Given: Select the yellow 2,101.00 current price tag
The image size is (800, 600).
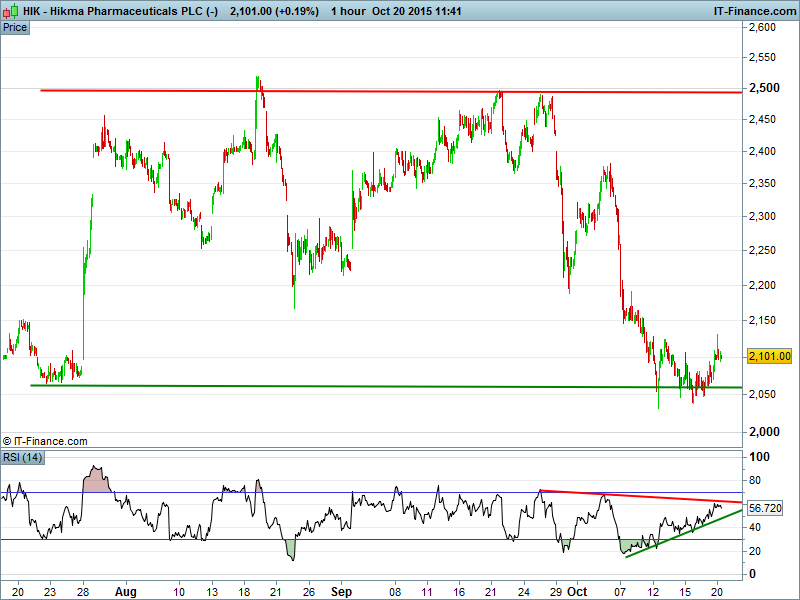Looking at the screenshot, I should point(769,356).
